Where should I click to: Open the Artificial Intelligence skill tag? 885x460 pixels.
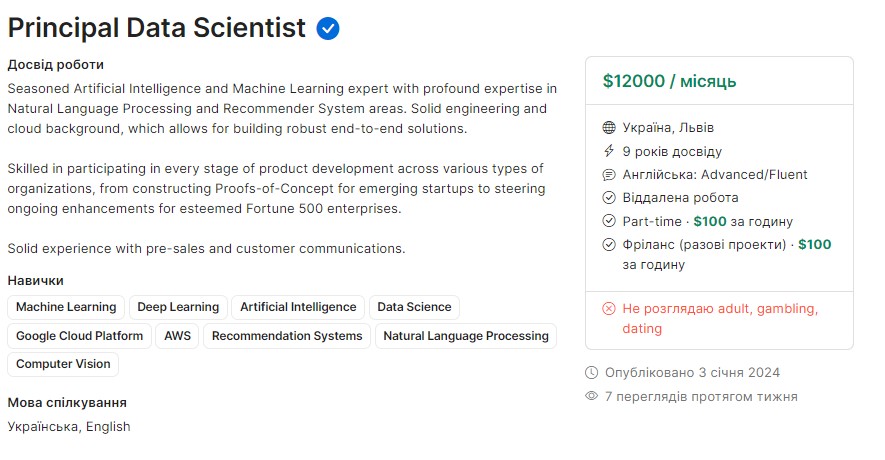(298, 307)
